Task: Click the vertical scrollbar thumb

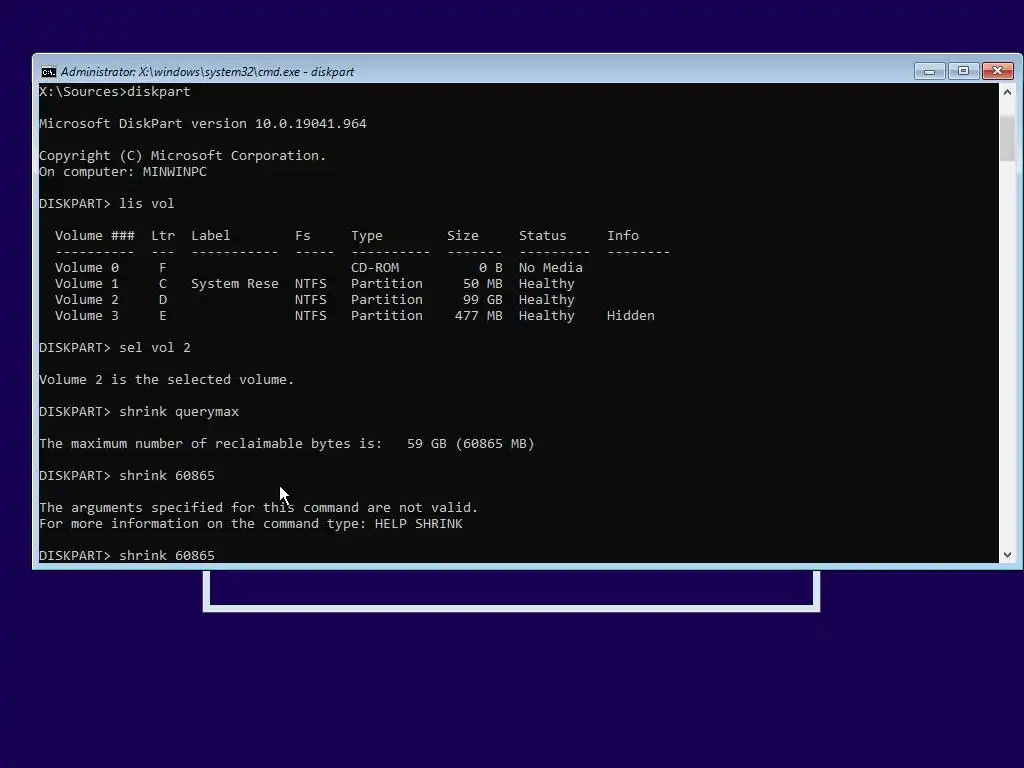Action: pos(1007,138)
